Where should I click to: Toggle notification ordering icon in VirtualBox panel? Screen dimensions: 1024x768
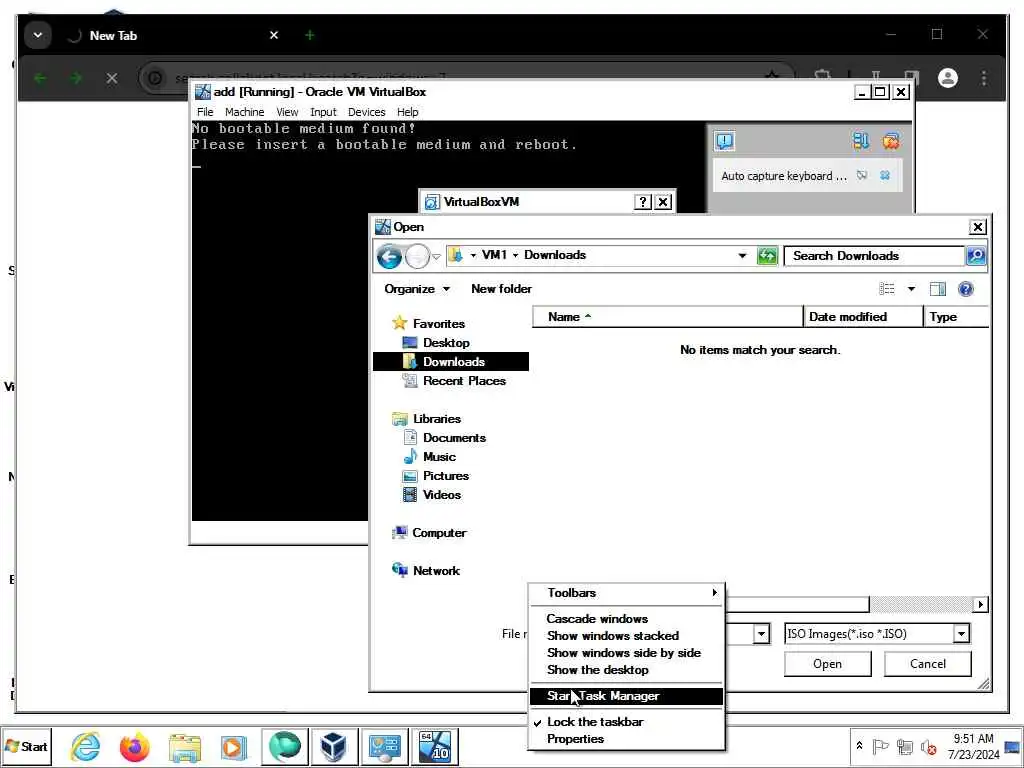click(861, 140)
